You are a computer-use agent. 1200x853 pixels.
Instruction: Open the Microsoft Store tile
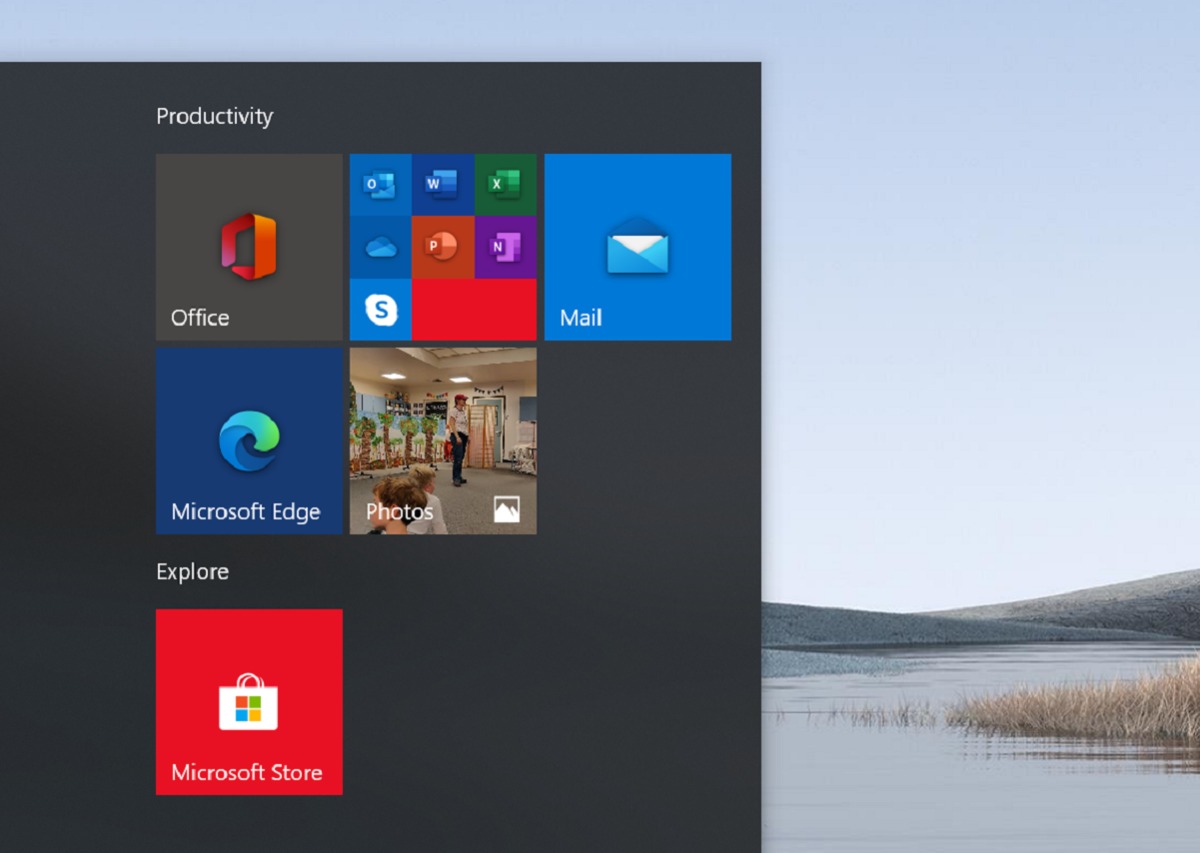pyautogui.click(x=249, y=702)
